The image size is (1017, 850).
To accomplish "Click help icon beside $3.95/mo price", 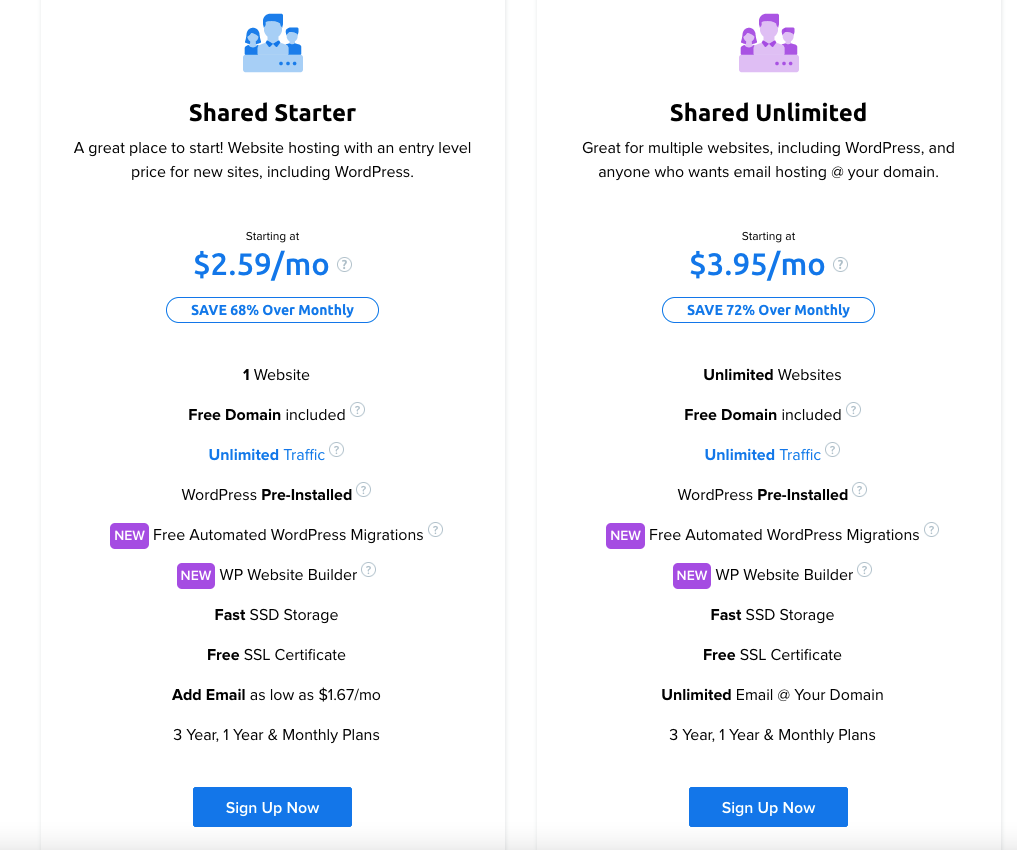I will 841,265.
